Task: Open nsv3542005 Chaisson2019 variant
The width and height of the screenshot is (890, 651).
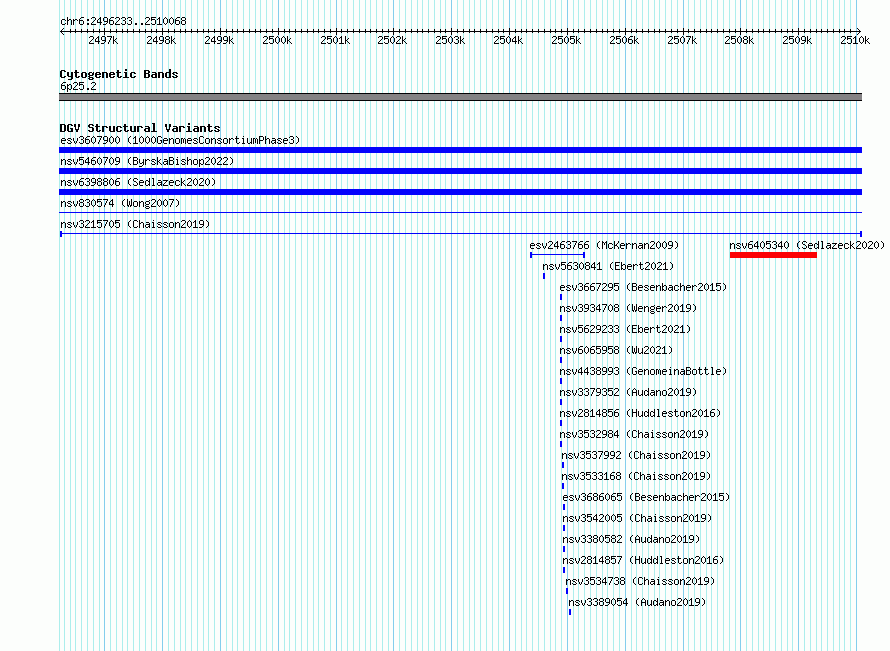Action: tap(637, 518)
